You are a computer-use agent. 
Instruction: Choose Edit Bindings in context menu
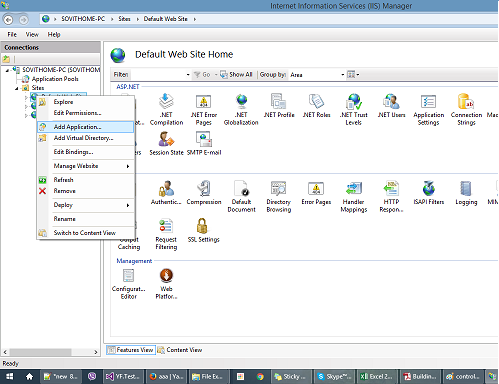[86, 152]
